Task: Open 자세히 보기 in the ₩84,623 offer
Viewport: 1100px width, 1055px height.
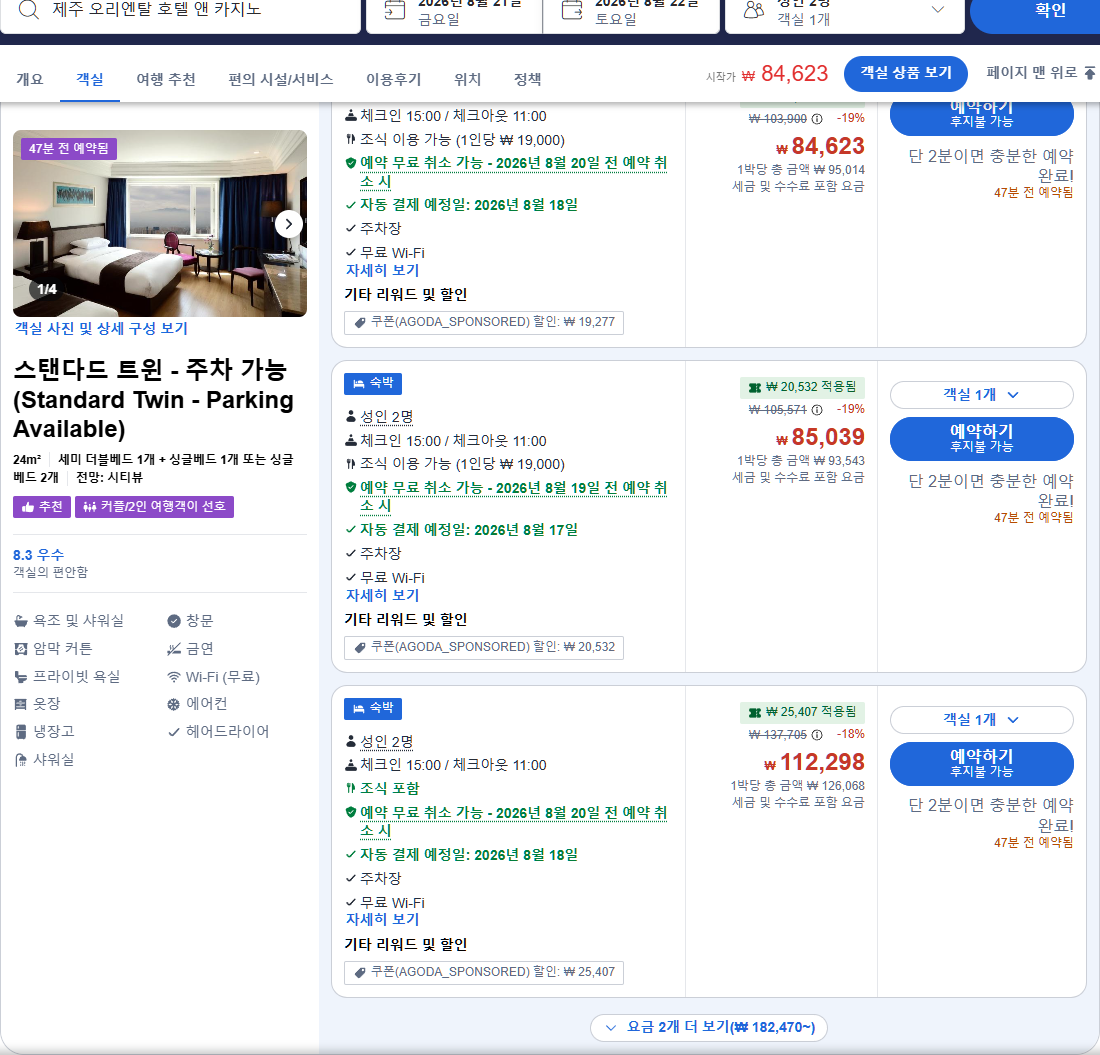Action: 382,270
